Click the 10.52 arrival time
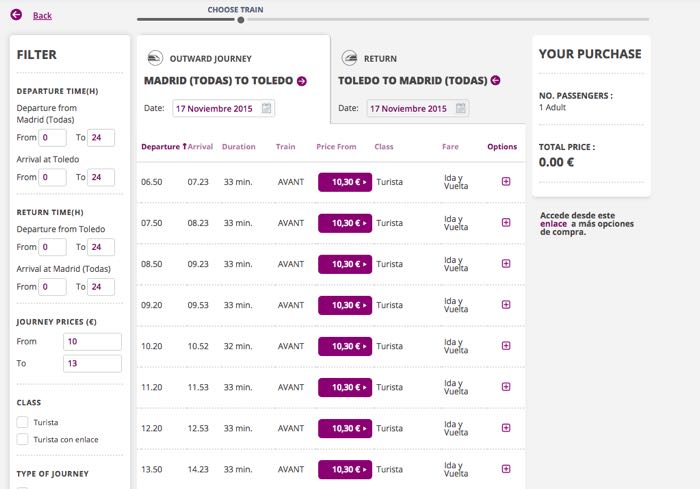The width and height of the screenshot is (700, 489). 198,346
